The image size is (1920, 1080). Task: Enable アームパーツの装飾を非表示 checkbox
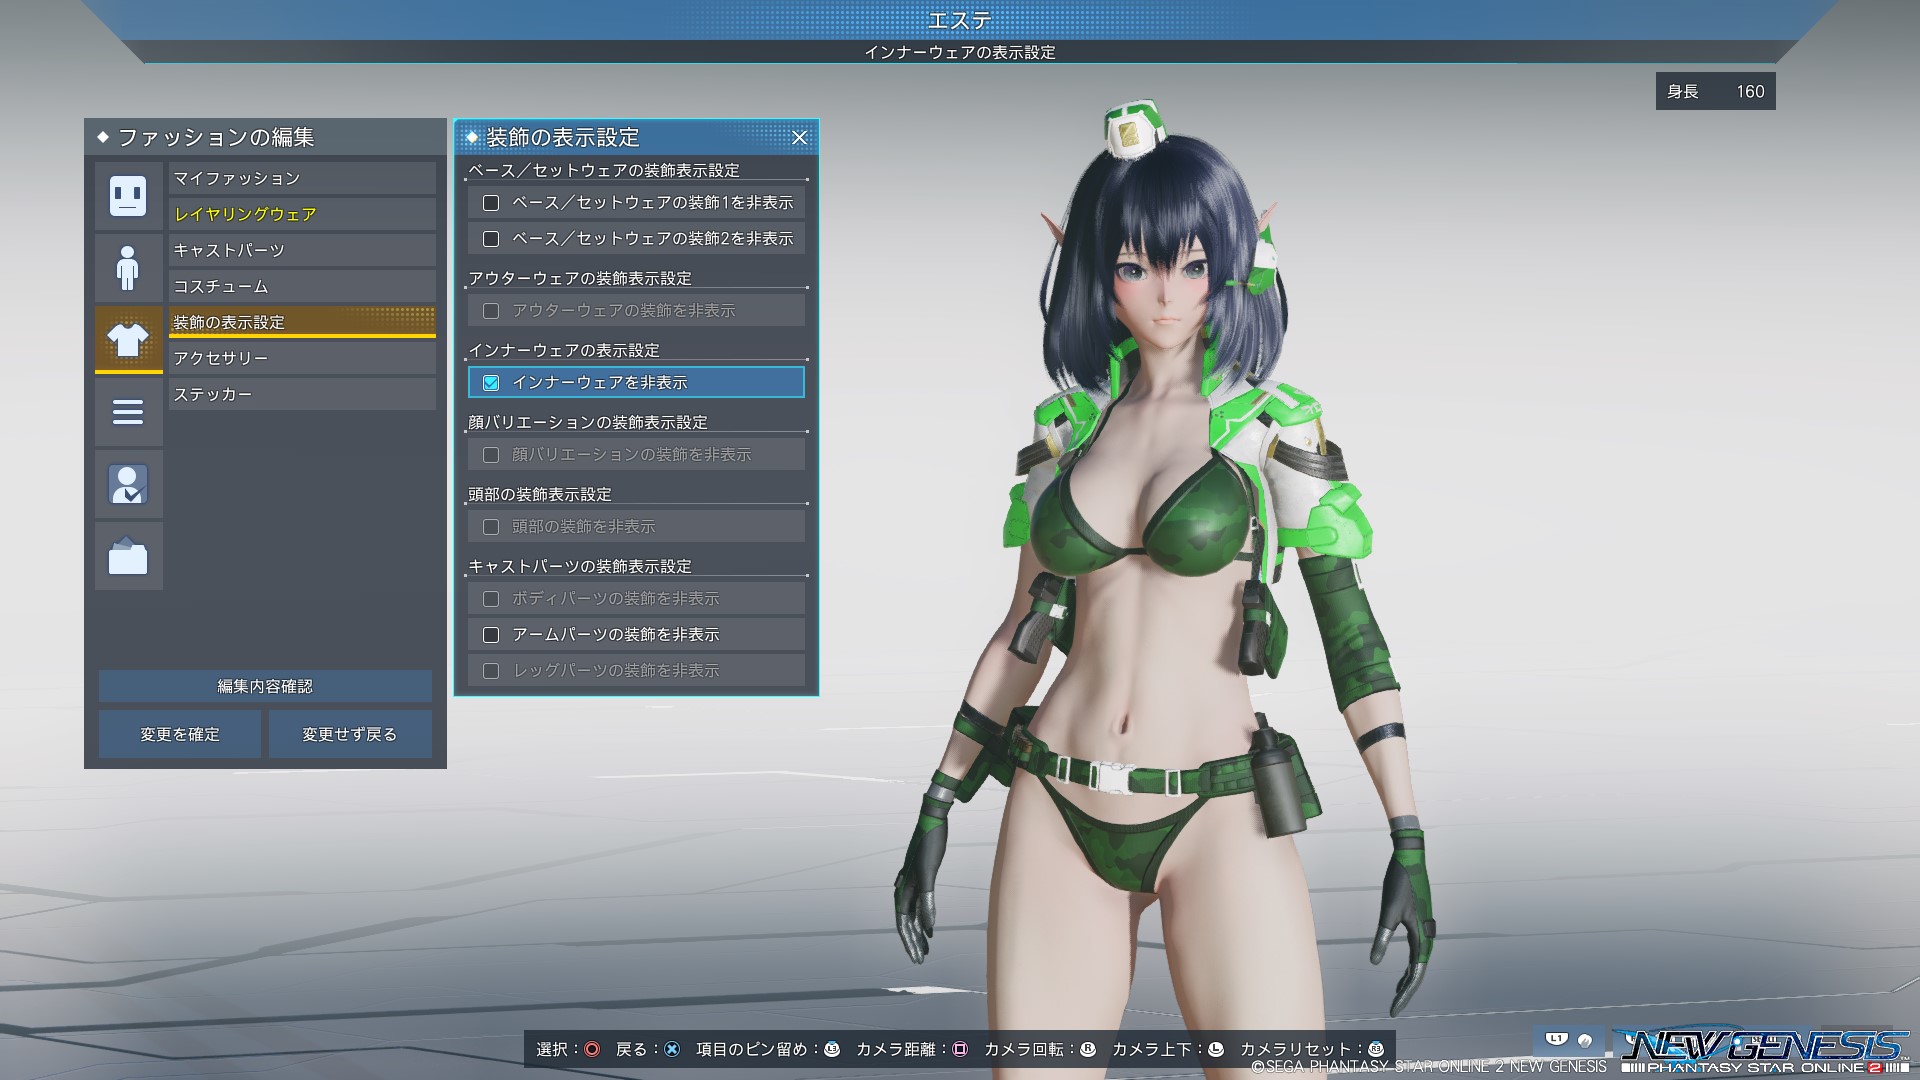[491, 635]
